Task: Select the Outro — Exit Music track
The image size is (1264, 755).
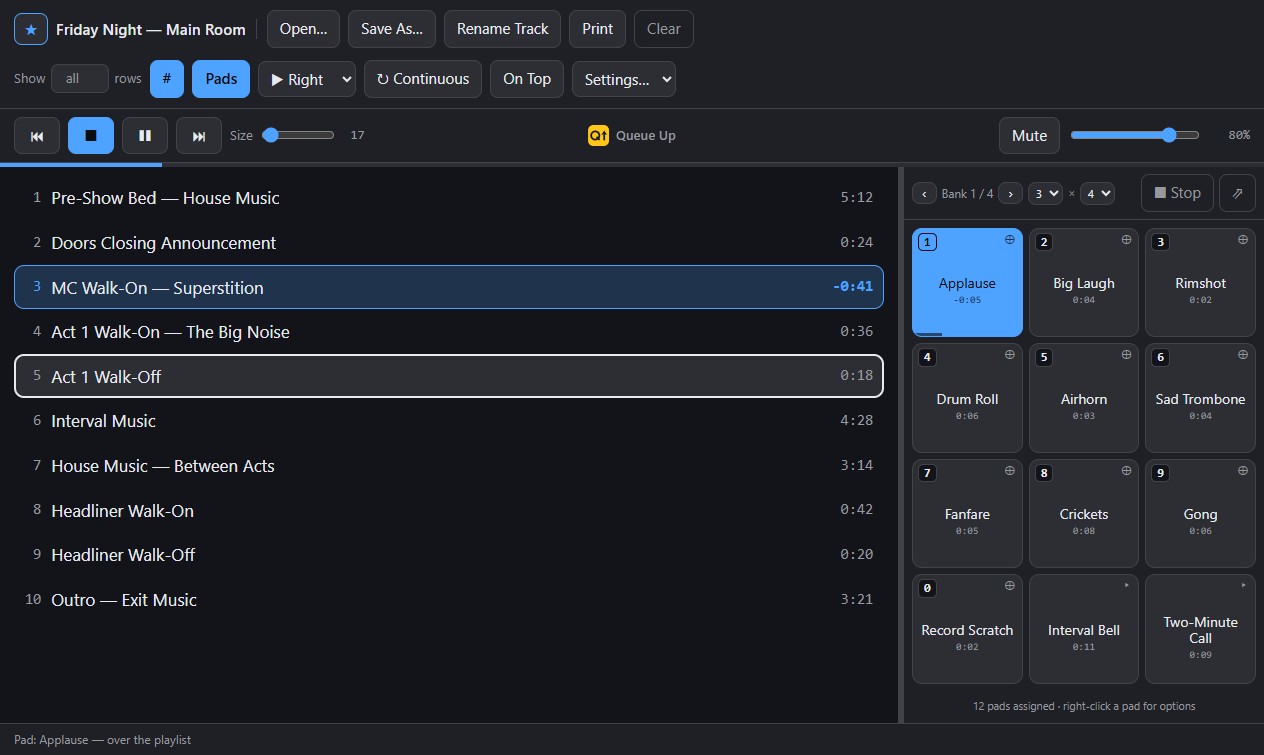Action: pos(449,600)
